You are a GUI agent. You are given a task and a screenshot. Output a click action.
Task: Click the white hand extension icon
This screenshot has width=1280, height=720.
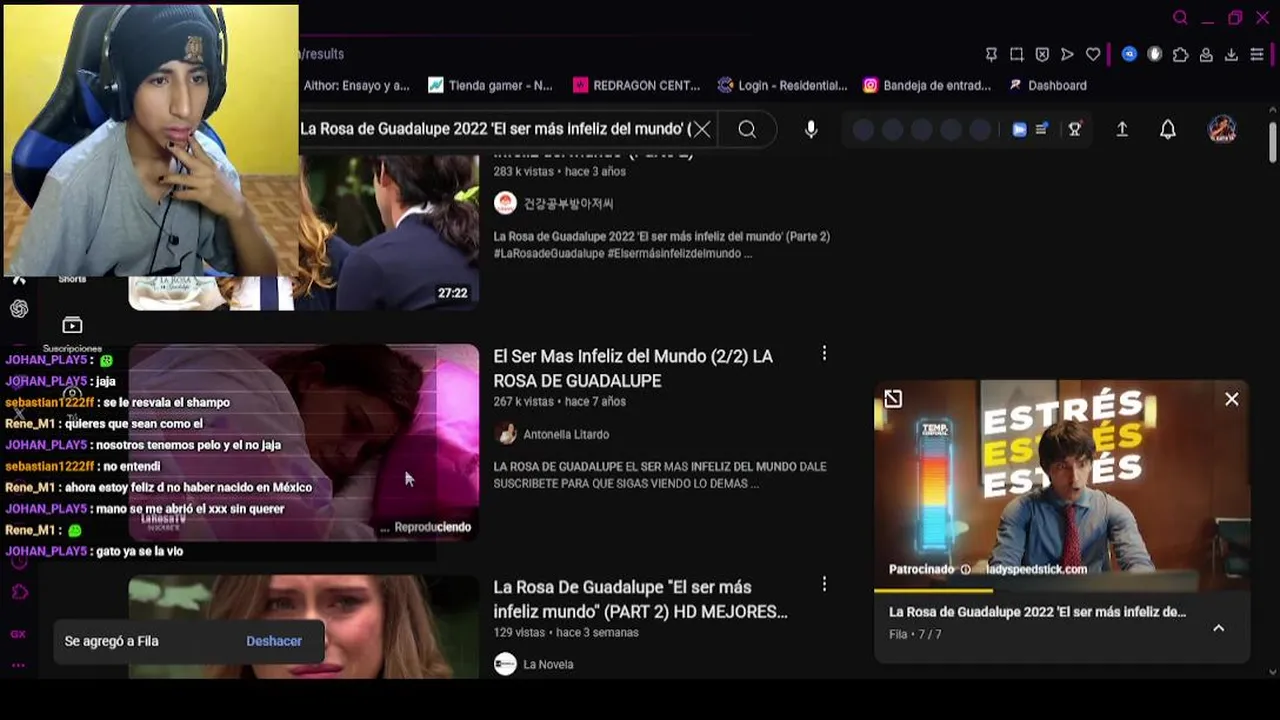point(1155,54)
